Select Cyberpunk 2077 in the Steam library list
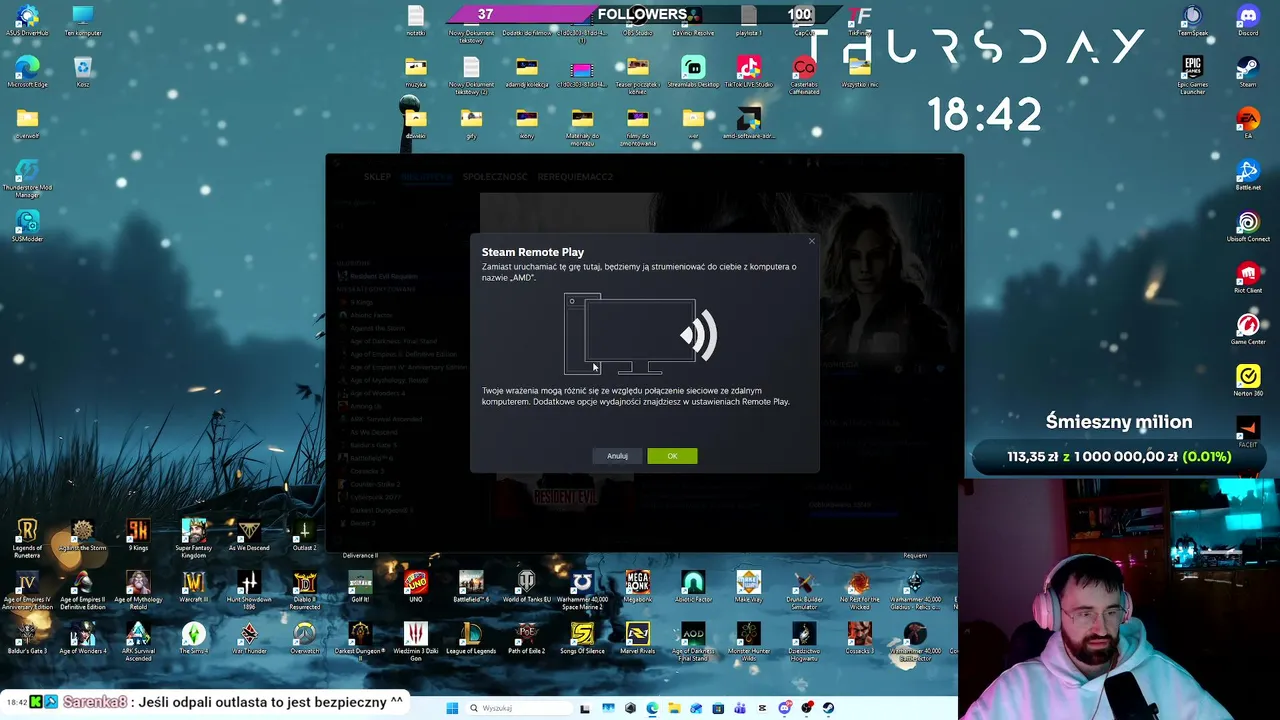1280x720 pixels. [375, 497]
